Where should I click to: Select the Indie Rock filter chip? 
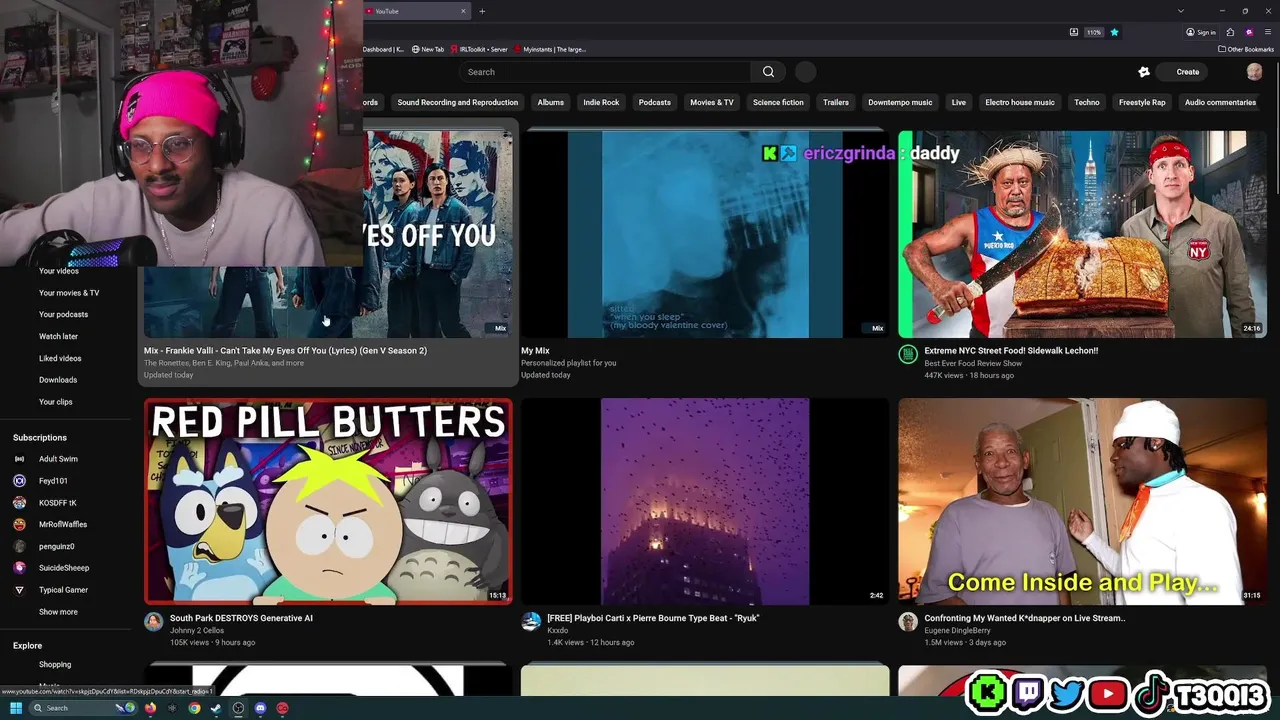coord(601,102)
